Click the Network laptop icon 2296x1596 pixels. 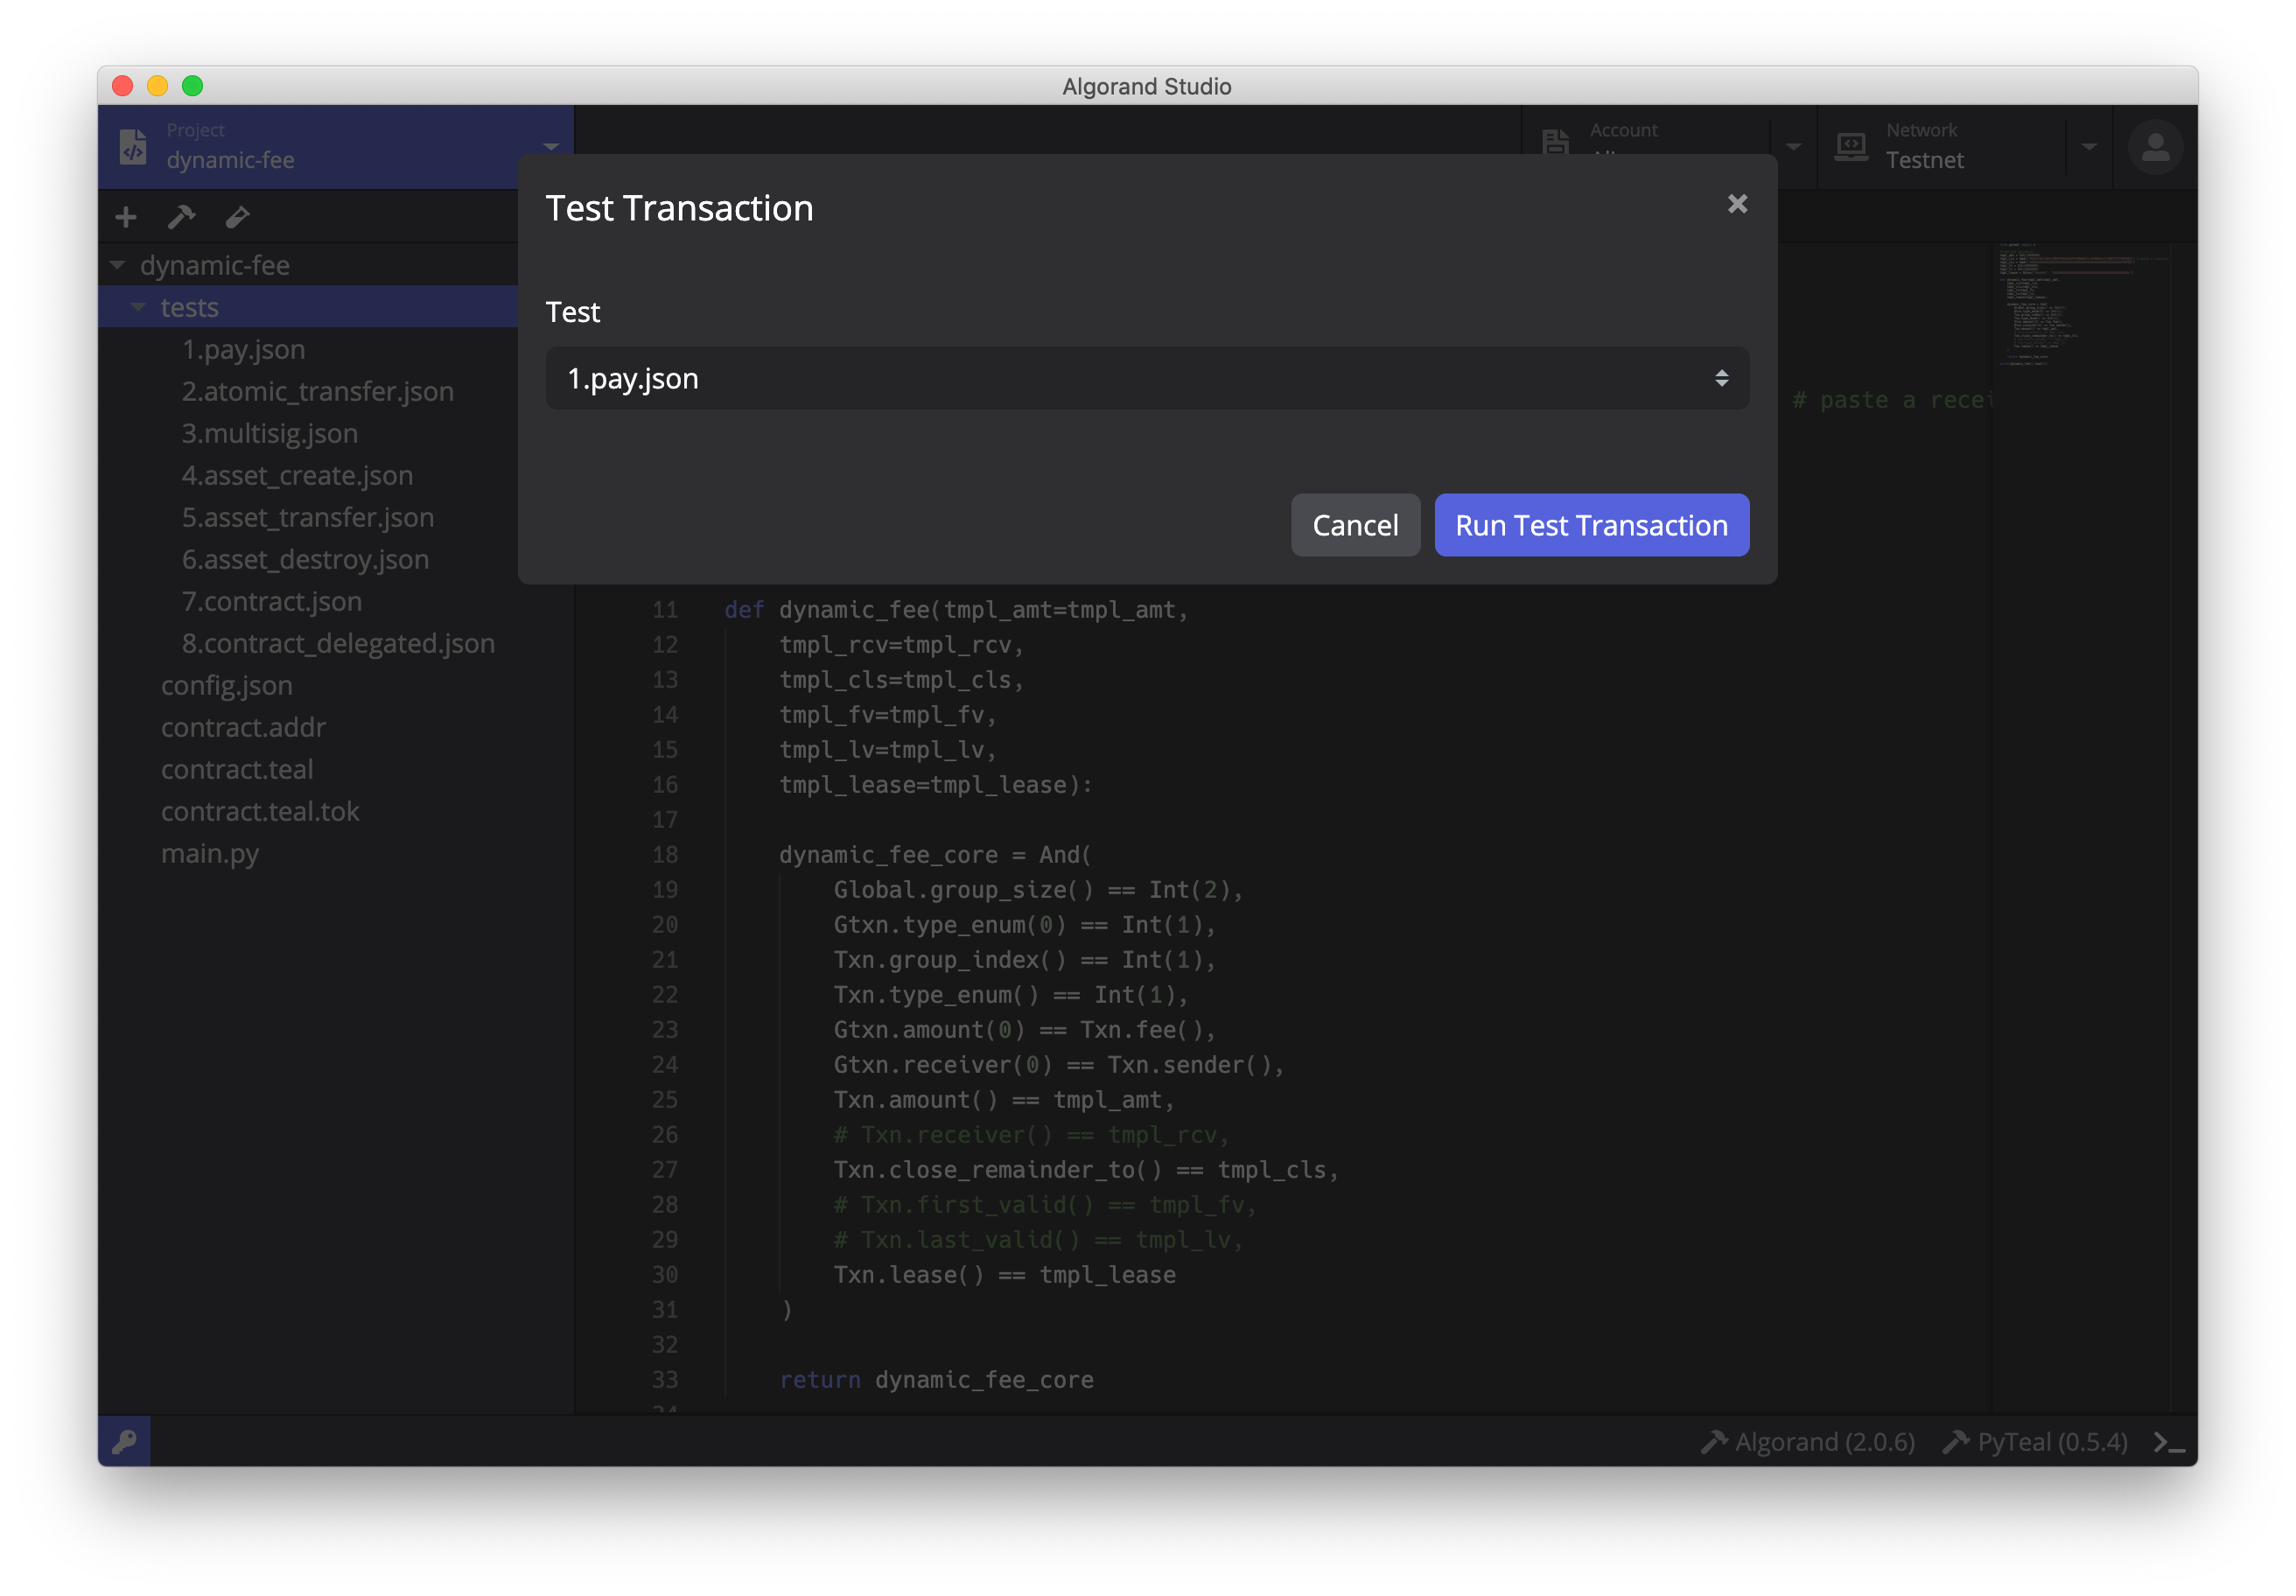[1852, 146]
